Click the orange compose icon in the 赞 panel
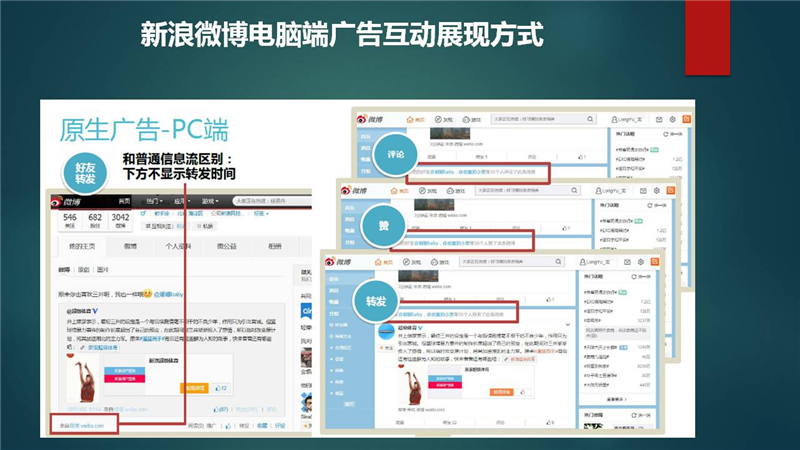Image resolution: width=800 pixels, height=450 pixels. (x=670, y=190)
